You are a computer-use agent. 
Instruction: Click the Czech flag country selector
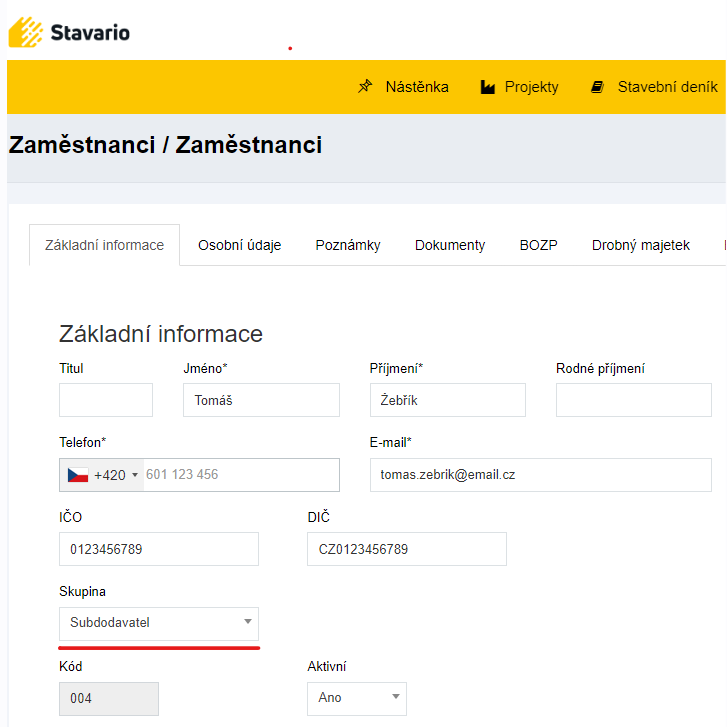pos(78,475)
